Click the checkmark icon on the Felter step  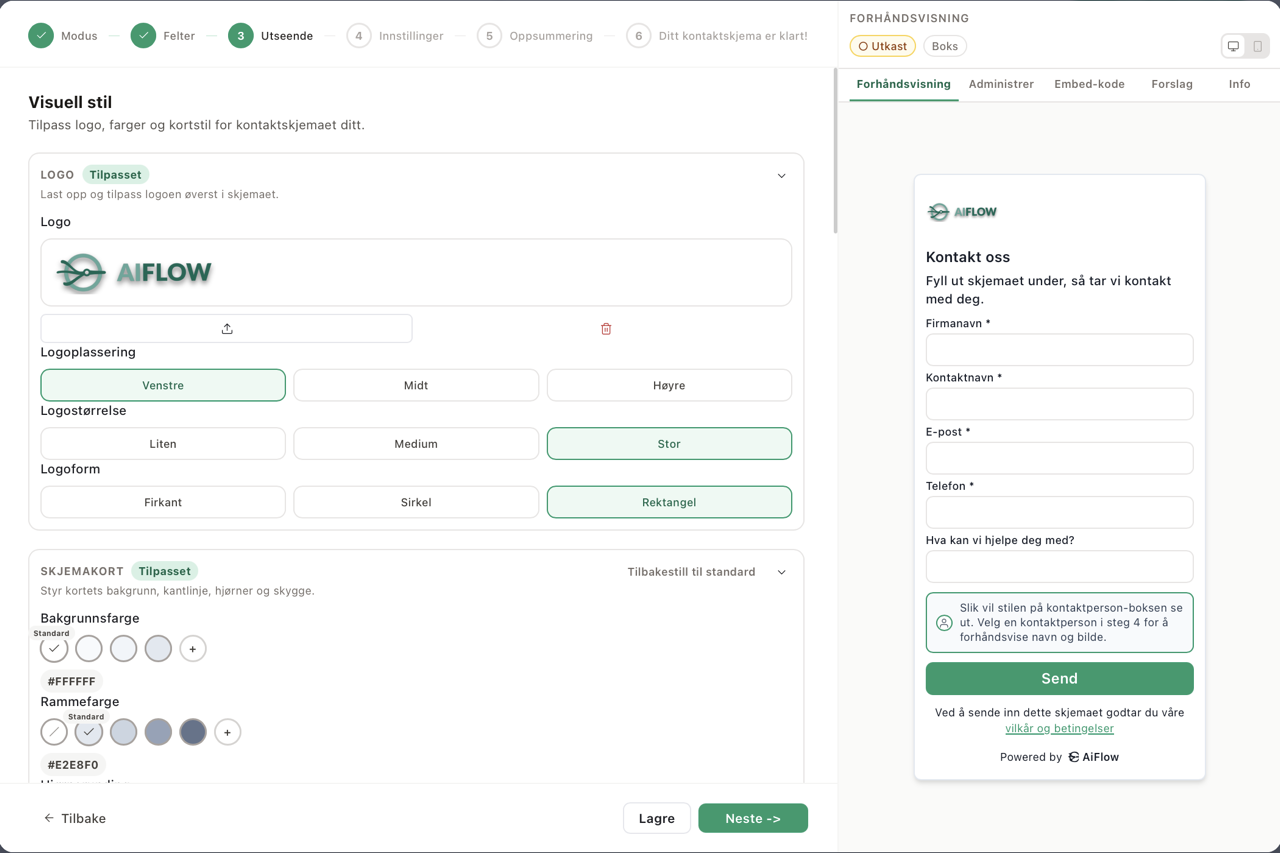point(141,35)
